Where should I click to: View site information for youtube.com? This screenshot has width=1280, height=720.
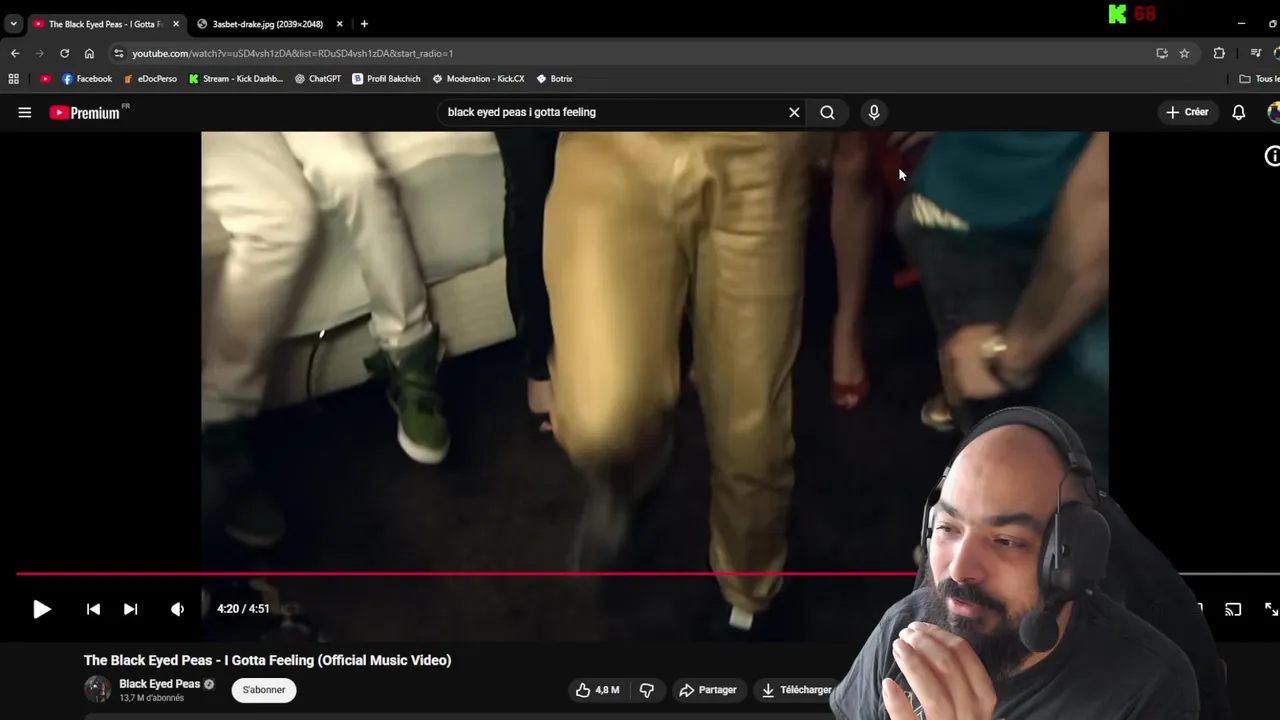(x=119, y=53)
